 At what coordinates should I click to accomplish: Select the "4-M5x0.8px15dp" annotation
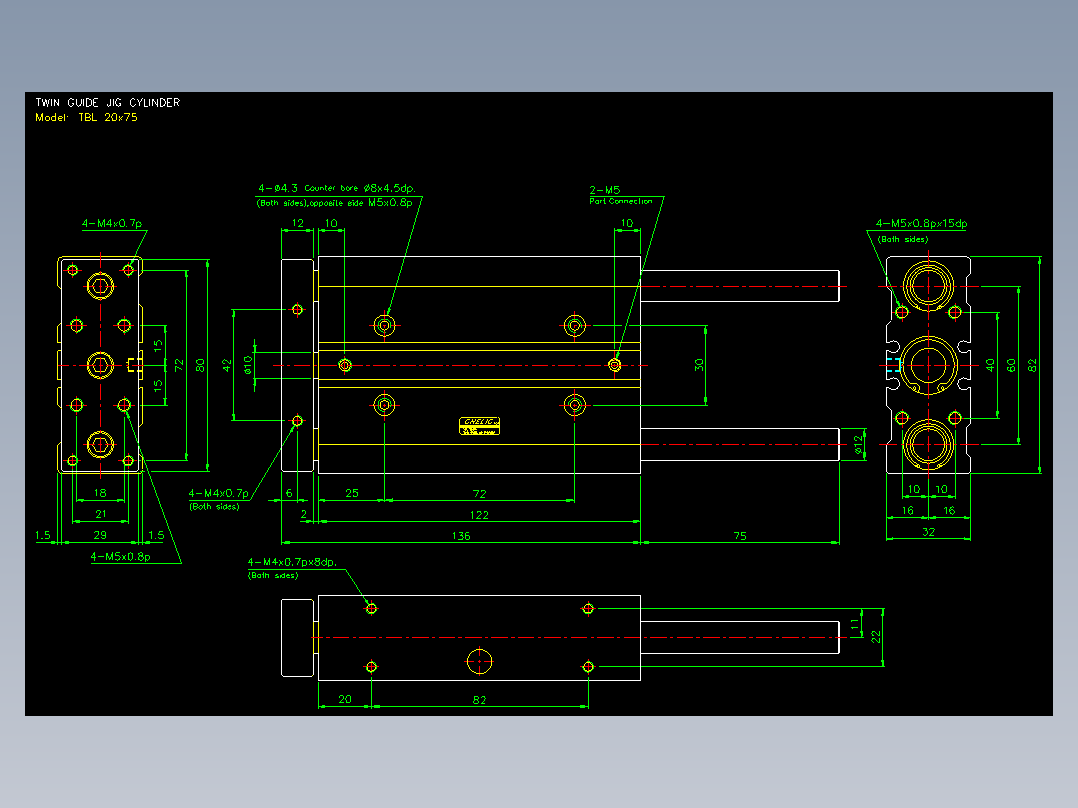[921, 223]
